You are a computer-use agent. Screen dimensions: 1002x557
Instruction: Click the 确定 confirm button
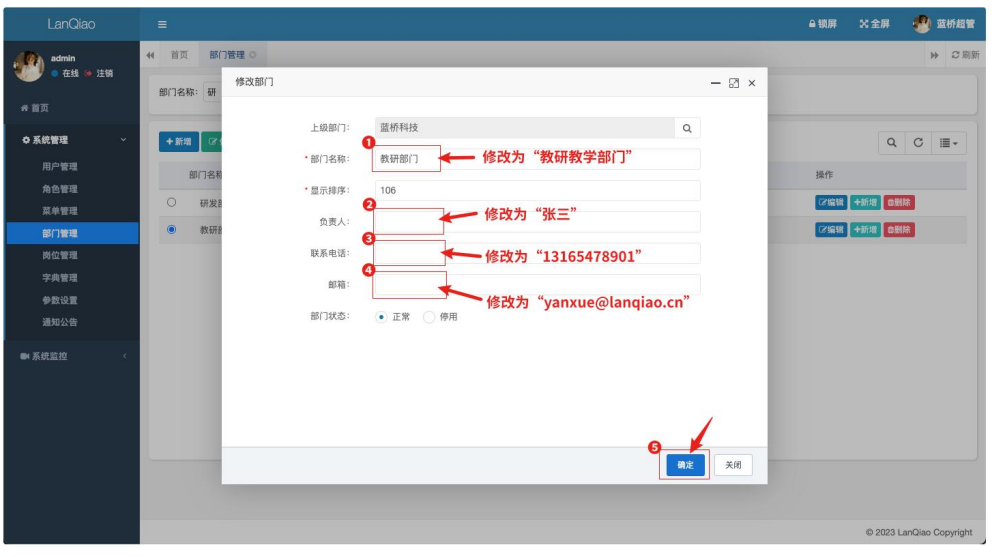click(x=685, y=465)
